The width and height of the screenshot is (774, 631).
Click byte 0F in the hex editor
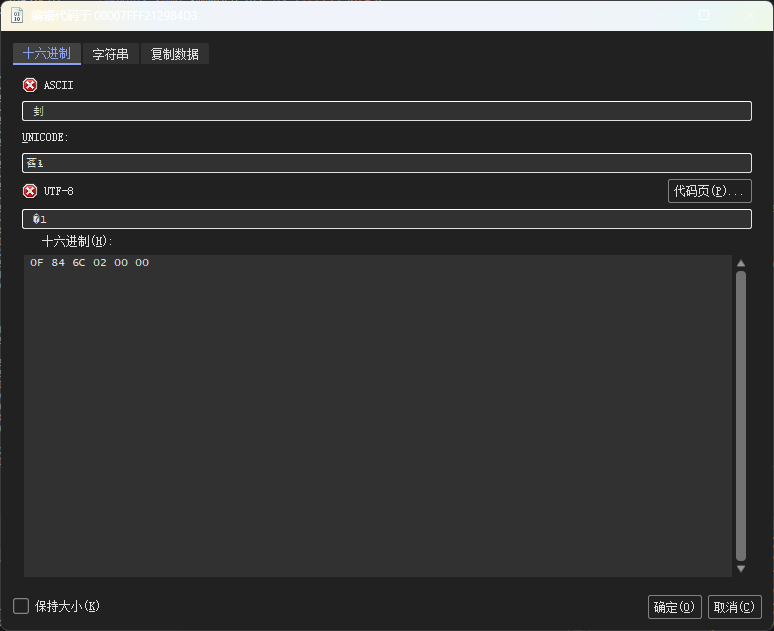[37, 263]
